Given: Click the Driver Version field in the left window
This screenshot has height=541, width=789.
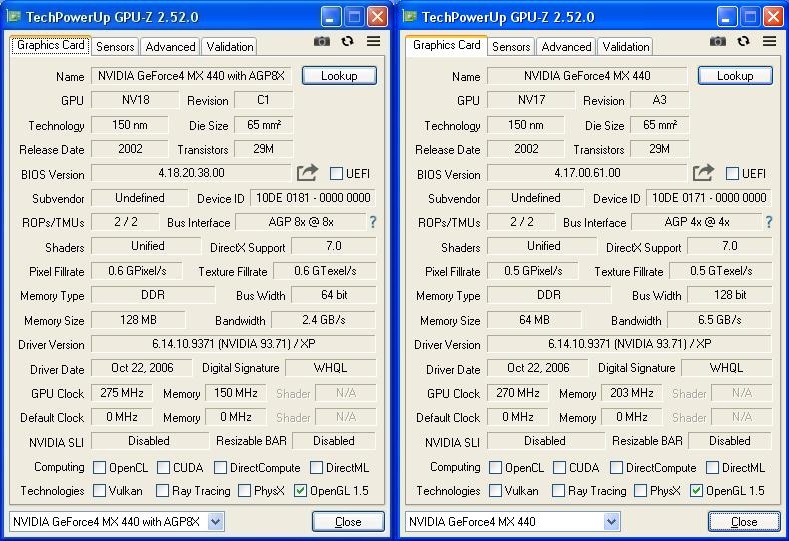Looking at the screenshot, I should (233, 344).
